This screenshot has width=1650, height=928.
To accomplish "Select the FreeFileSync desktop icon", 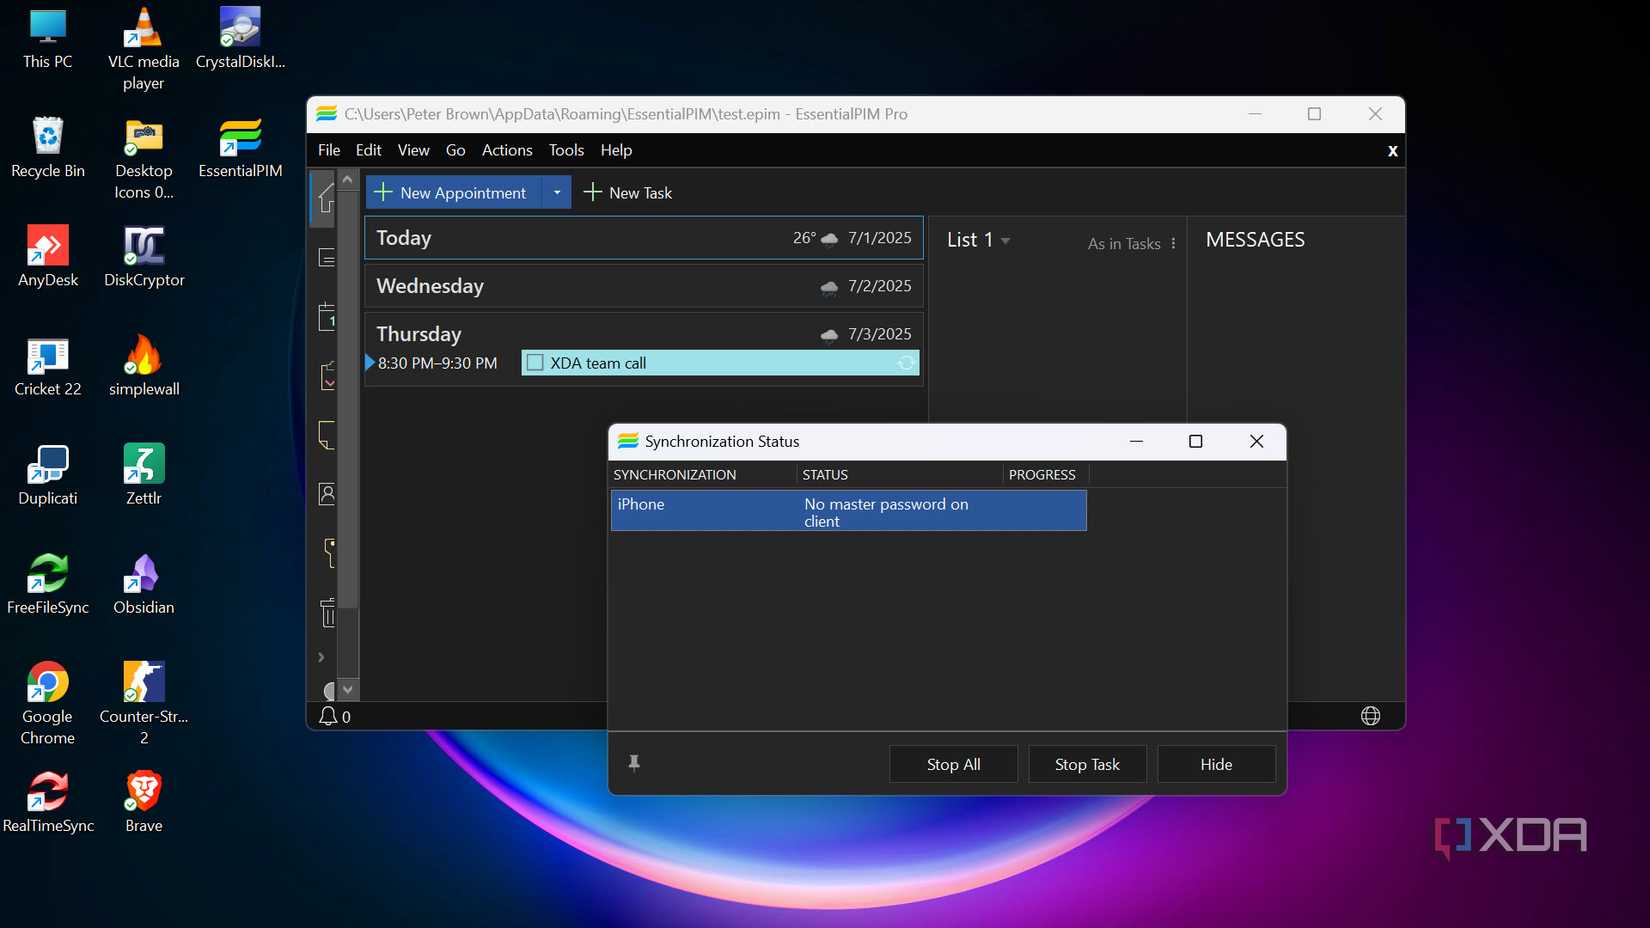I will pos(47,584).
